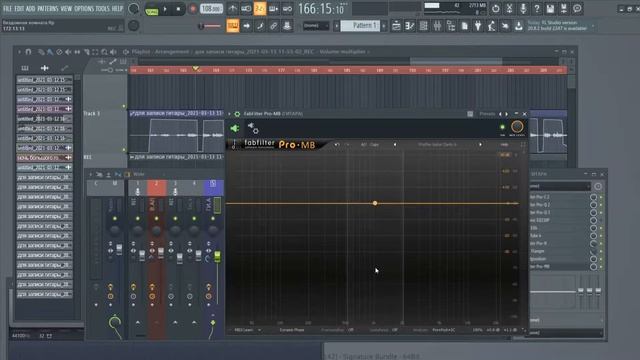Open the TOOLS menu

point(102,8)
